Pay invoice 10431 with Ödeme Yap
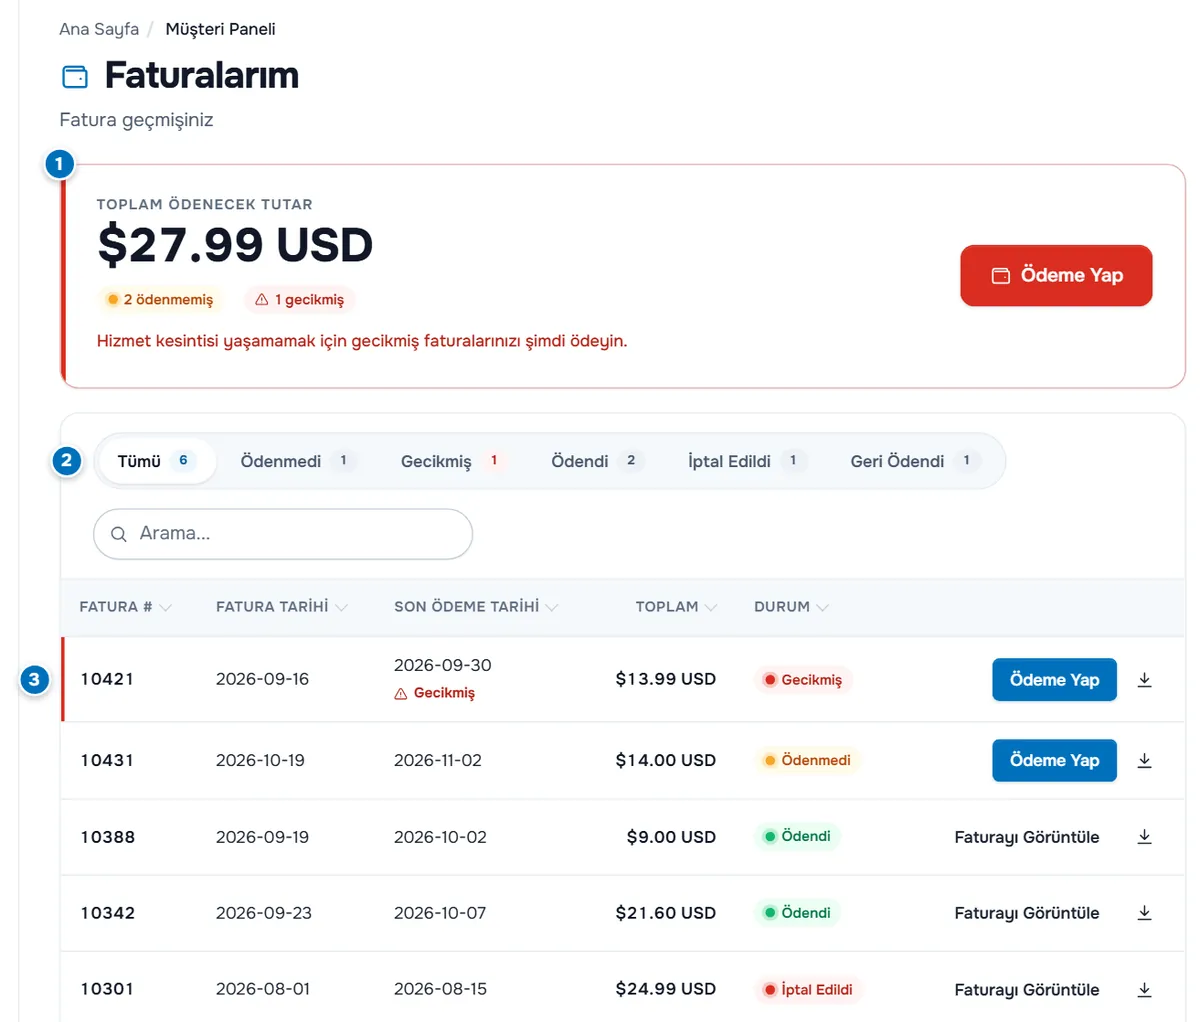 pos(1054,761)
